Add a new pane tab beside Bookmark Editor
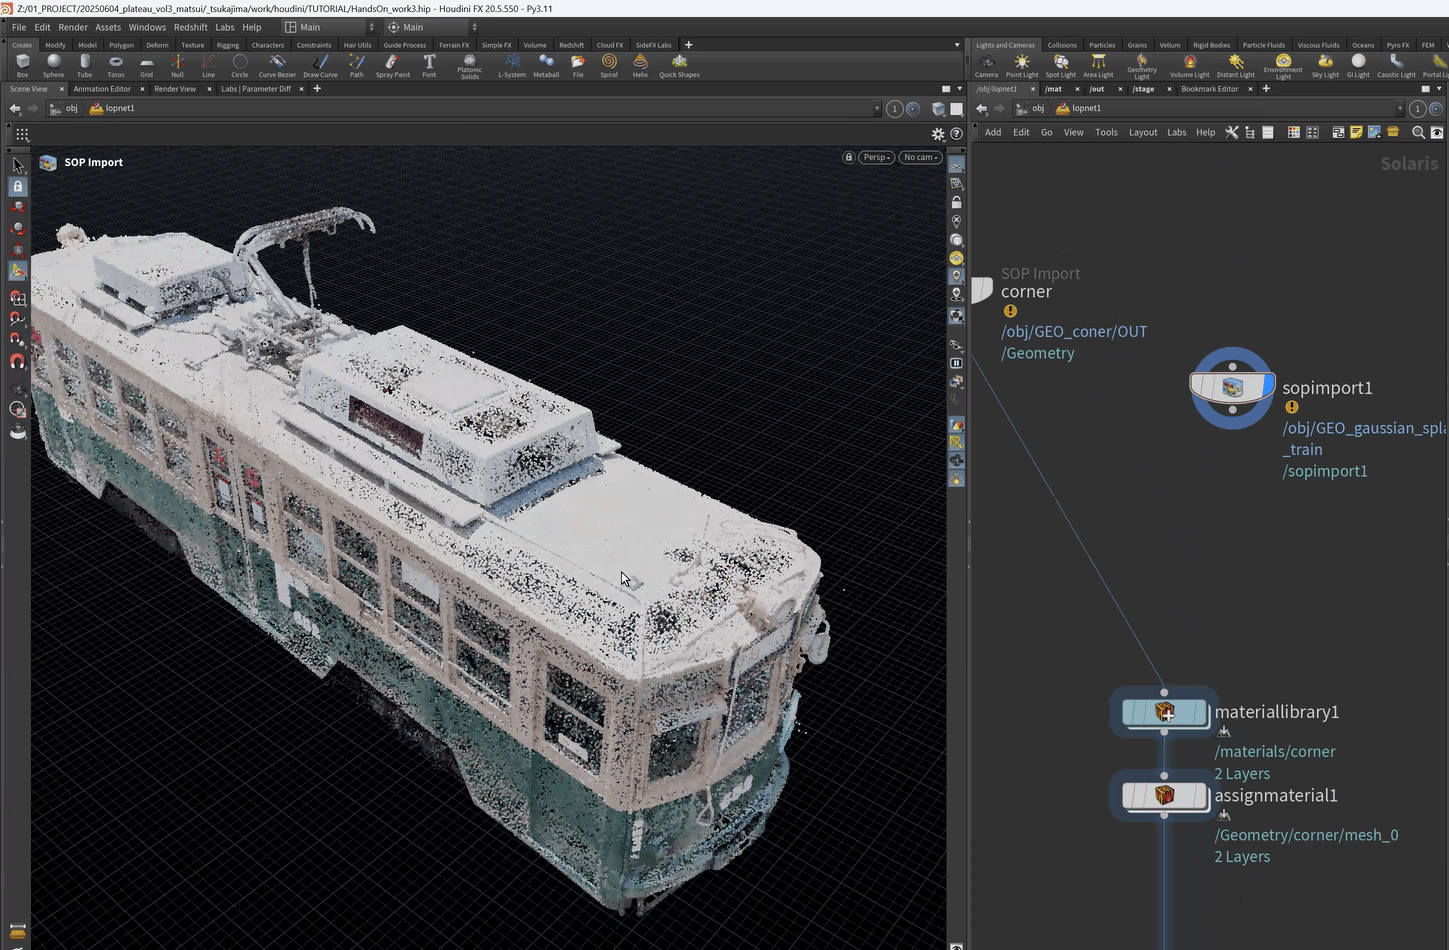This screenshot has width=1449, height=950. (x=1266, y=89)
